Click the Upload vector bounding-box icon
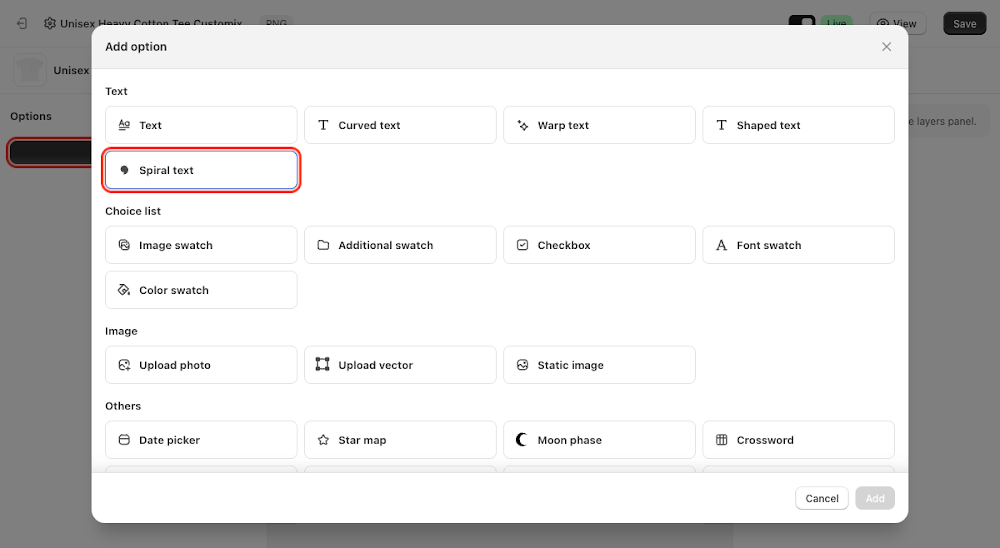Image resolution: width=1000 pixels, height=548 pixels. (x=323, y=364)
